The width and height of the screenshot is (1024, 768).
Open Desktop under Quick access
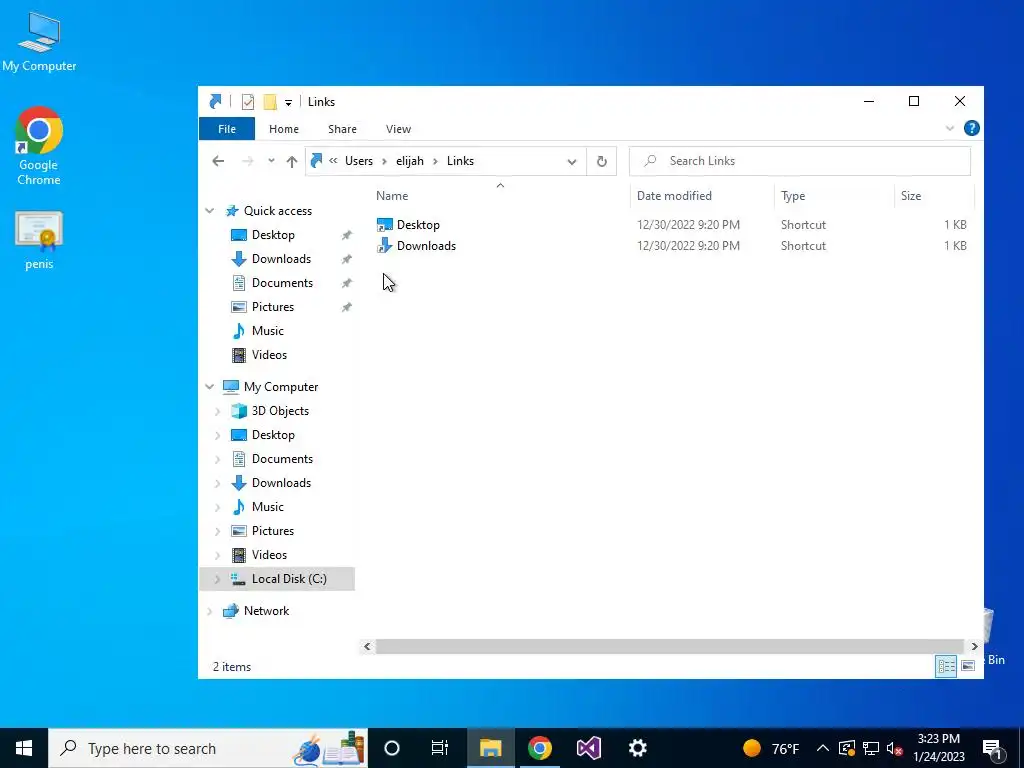(x=273, y=234)
